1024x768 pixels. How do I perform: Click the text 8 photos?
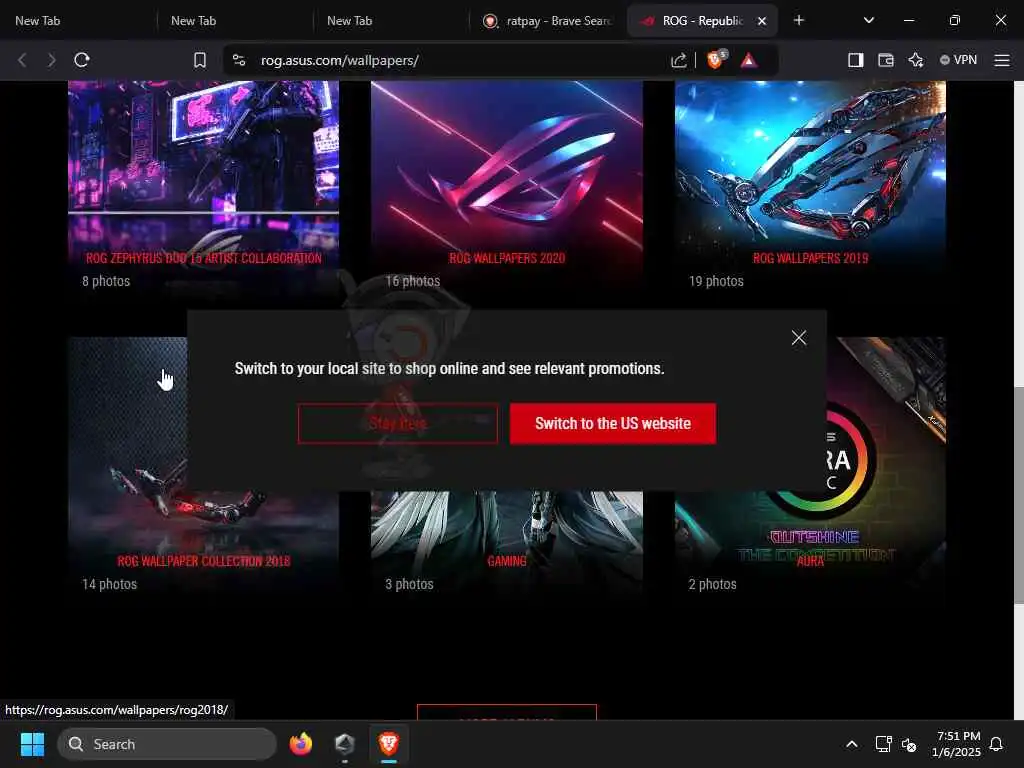pyautogui.click(x=106, y=281)
